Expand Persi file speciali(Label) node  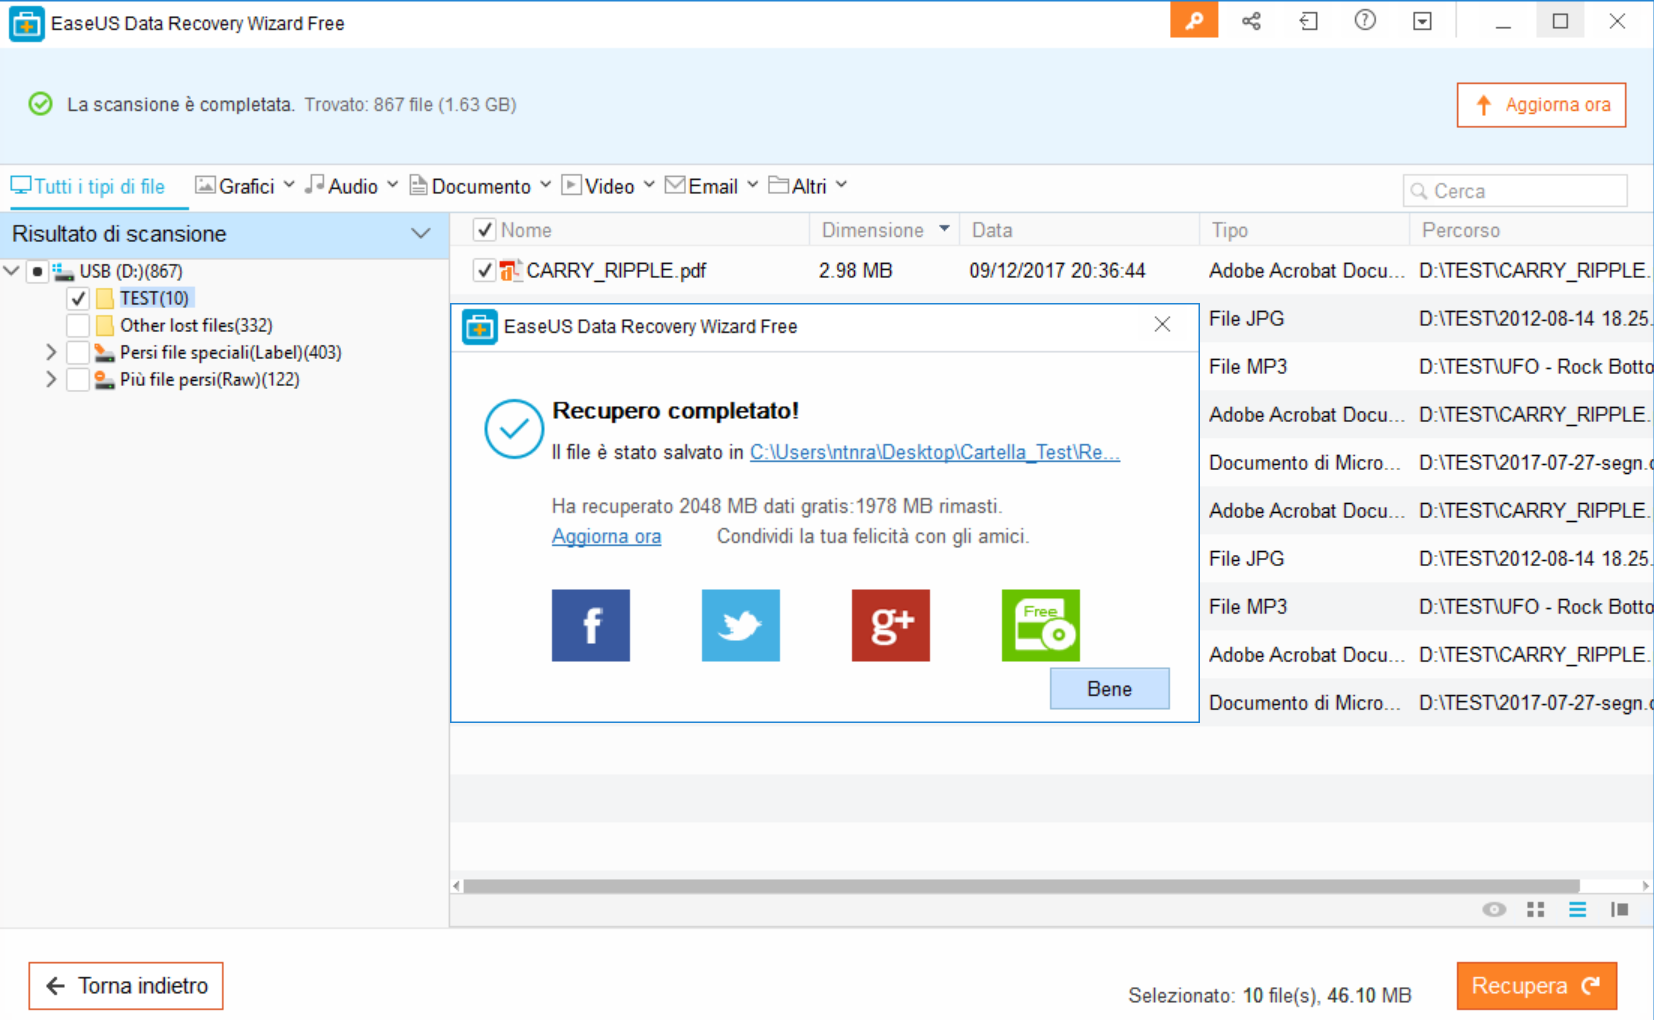pyautogui.click(x=51, y=352)
